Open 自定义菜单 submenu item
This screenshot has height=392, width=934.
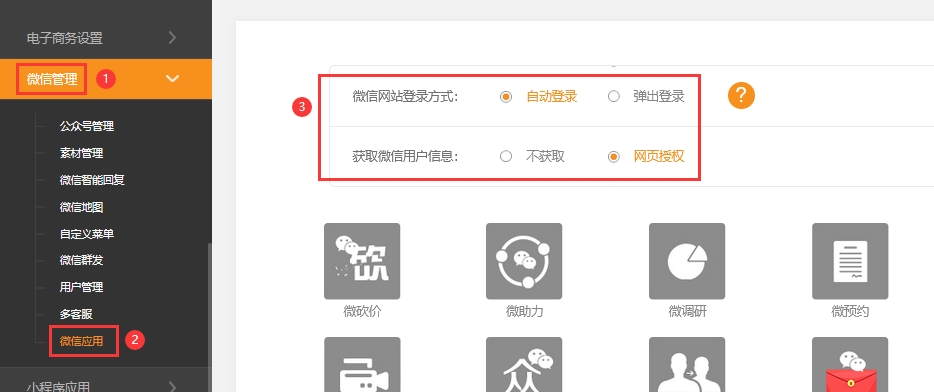click(x=87, y=234)
